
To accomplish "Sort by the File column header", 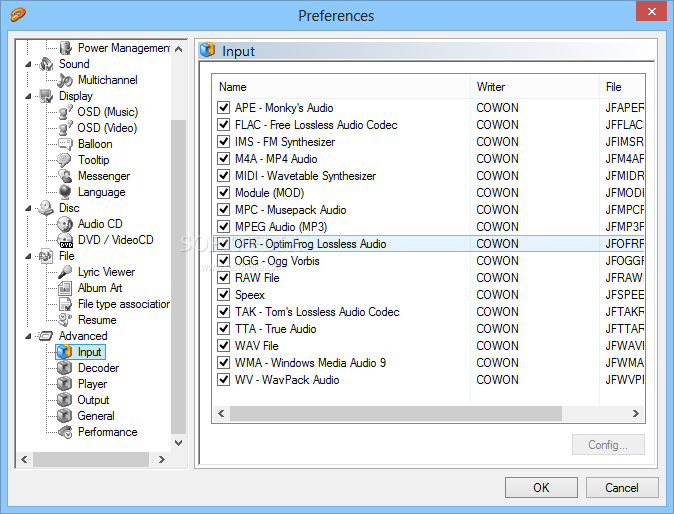I will (x=622, y=87).
